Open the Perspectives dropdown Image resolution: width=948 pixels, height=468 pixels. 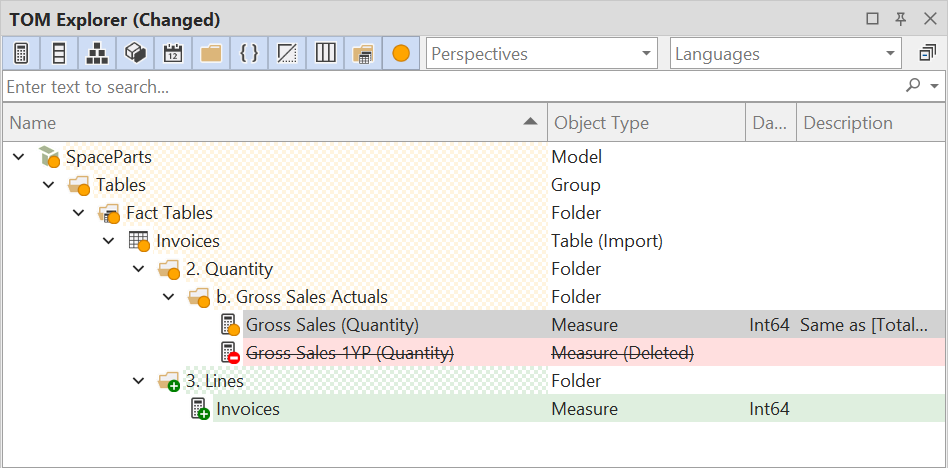[x=542, y=54]
